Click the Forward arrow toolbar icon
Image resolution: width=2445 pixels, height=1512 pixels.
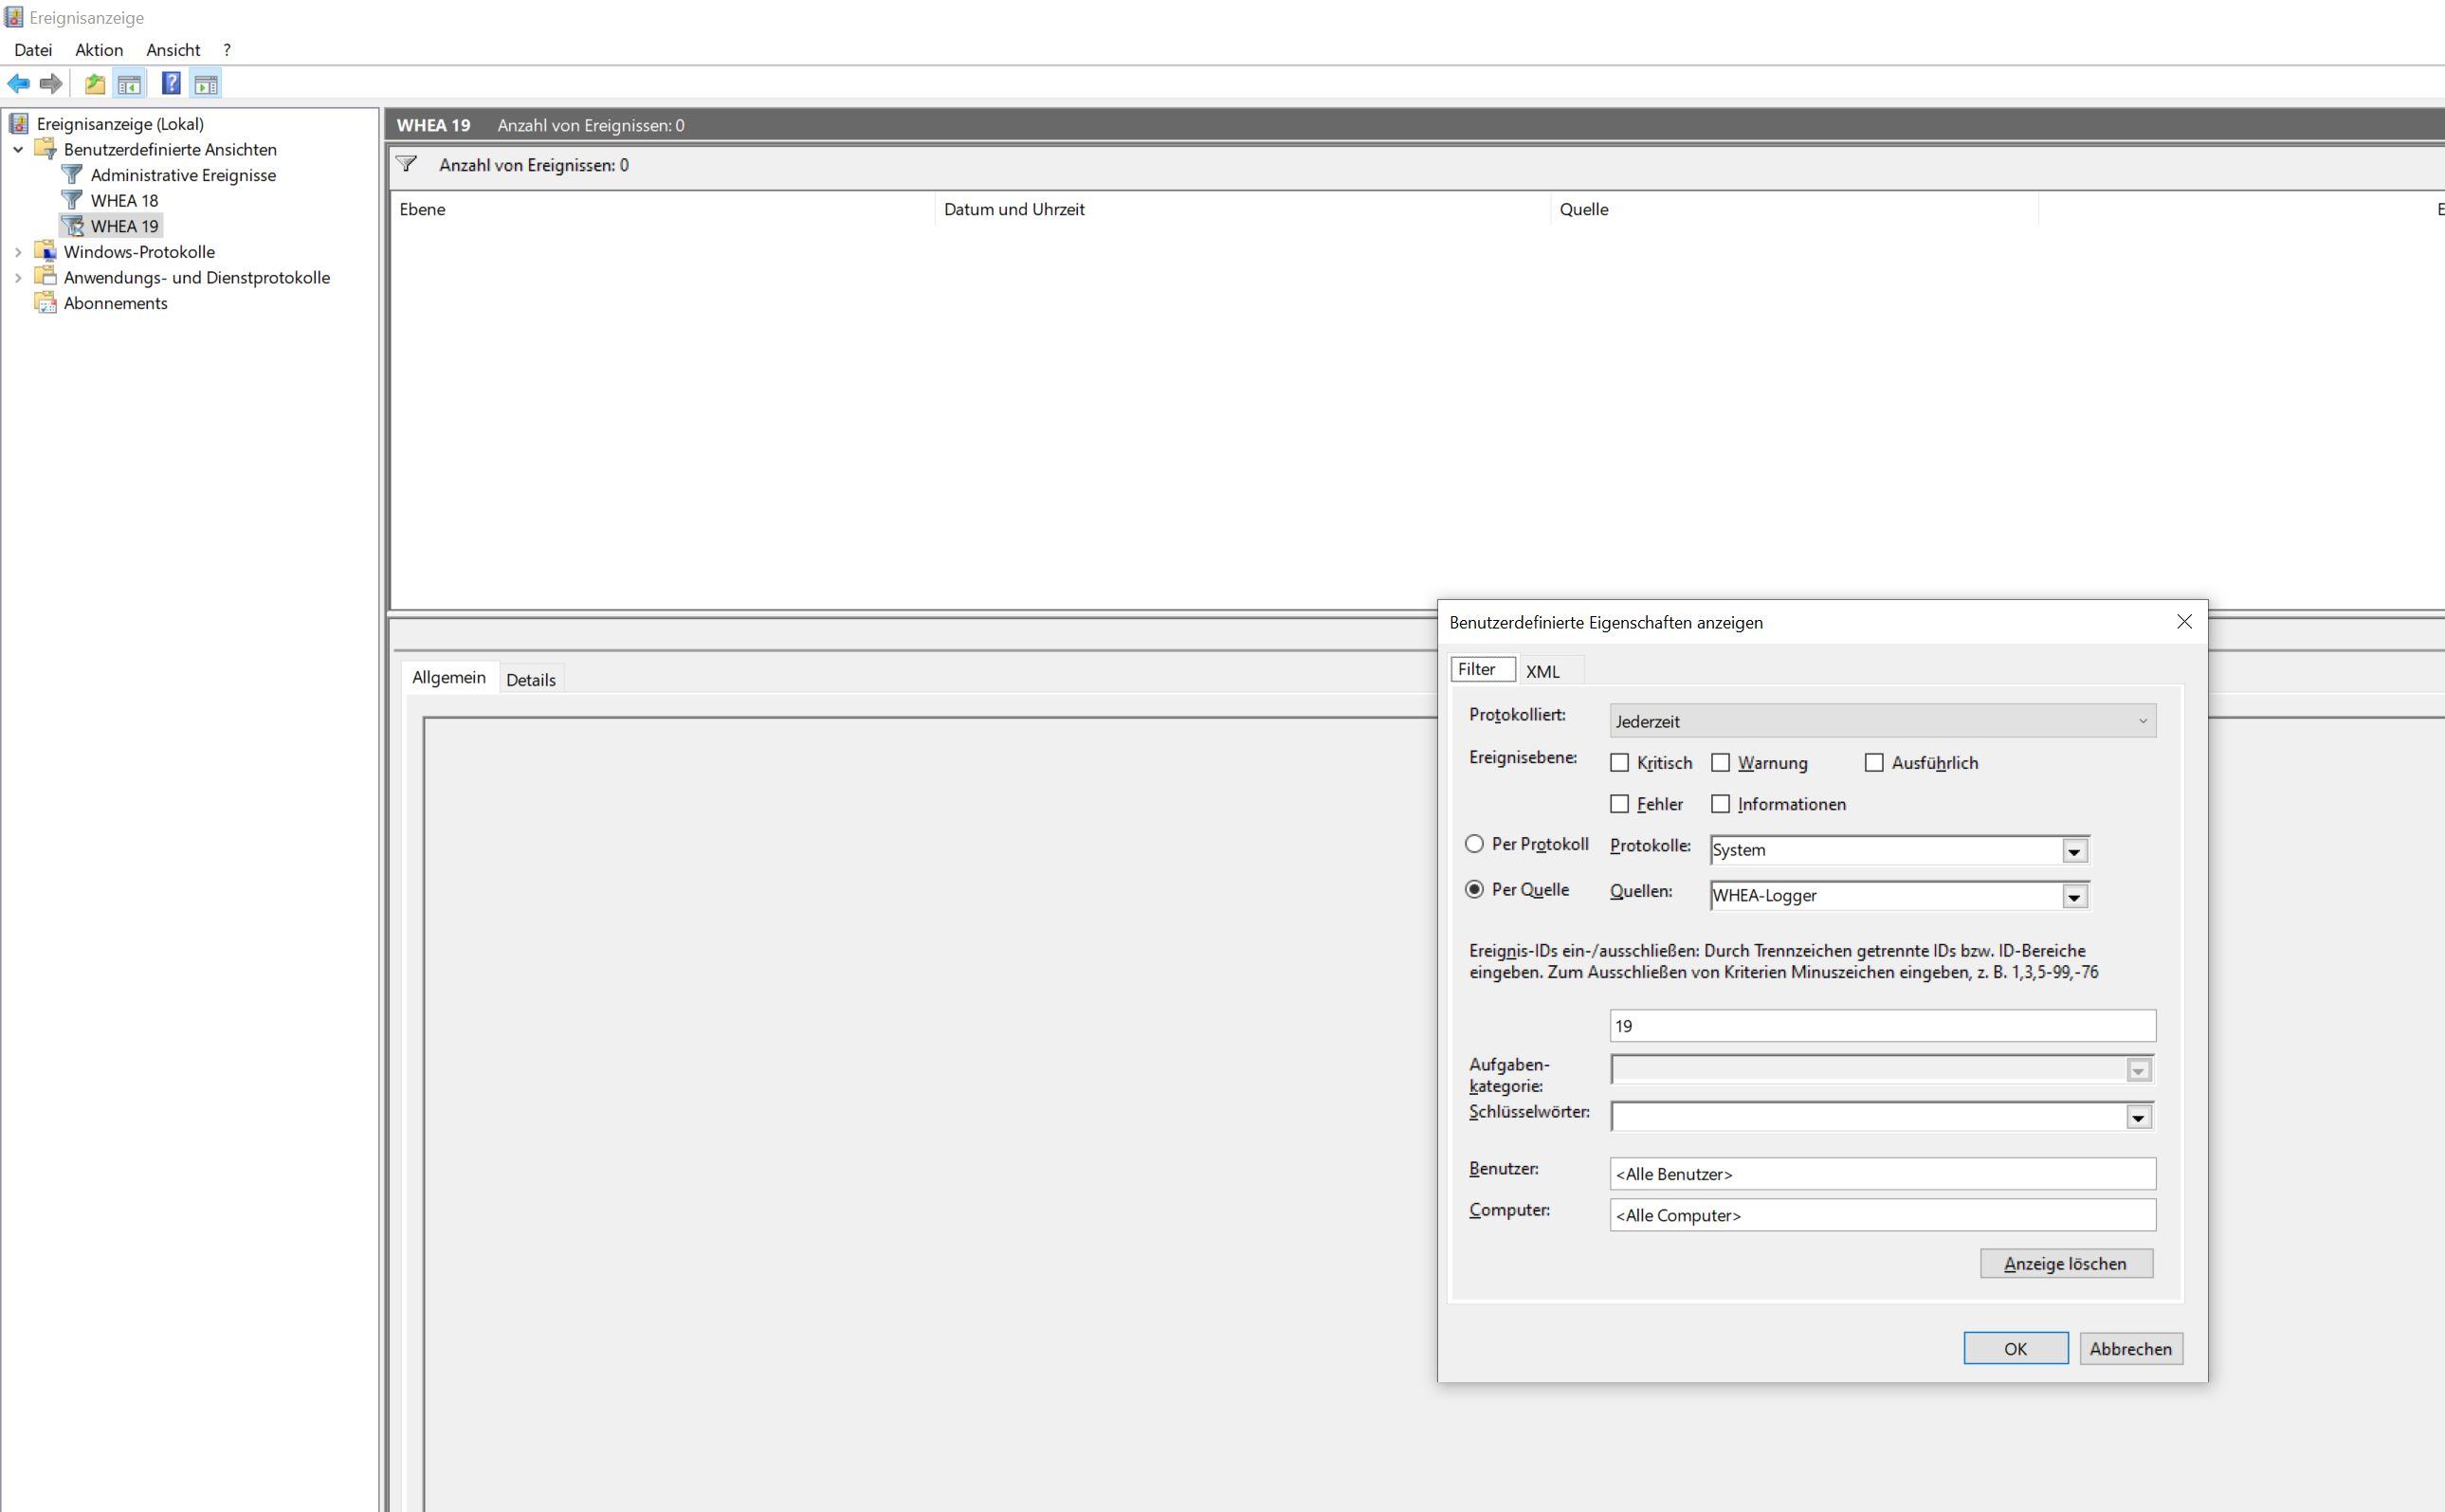[x=51, y=84]
